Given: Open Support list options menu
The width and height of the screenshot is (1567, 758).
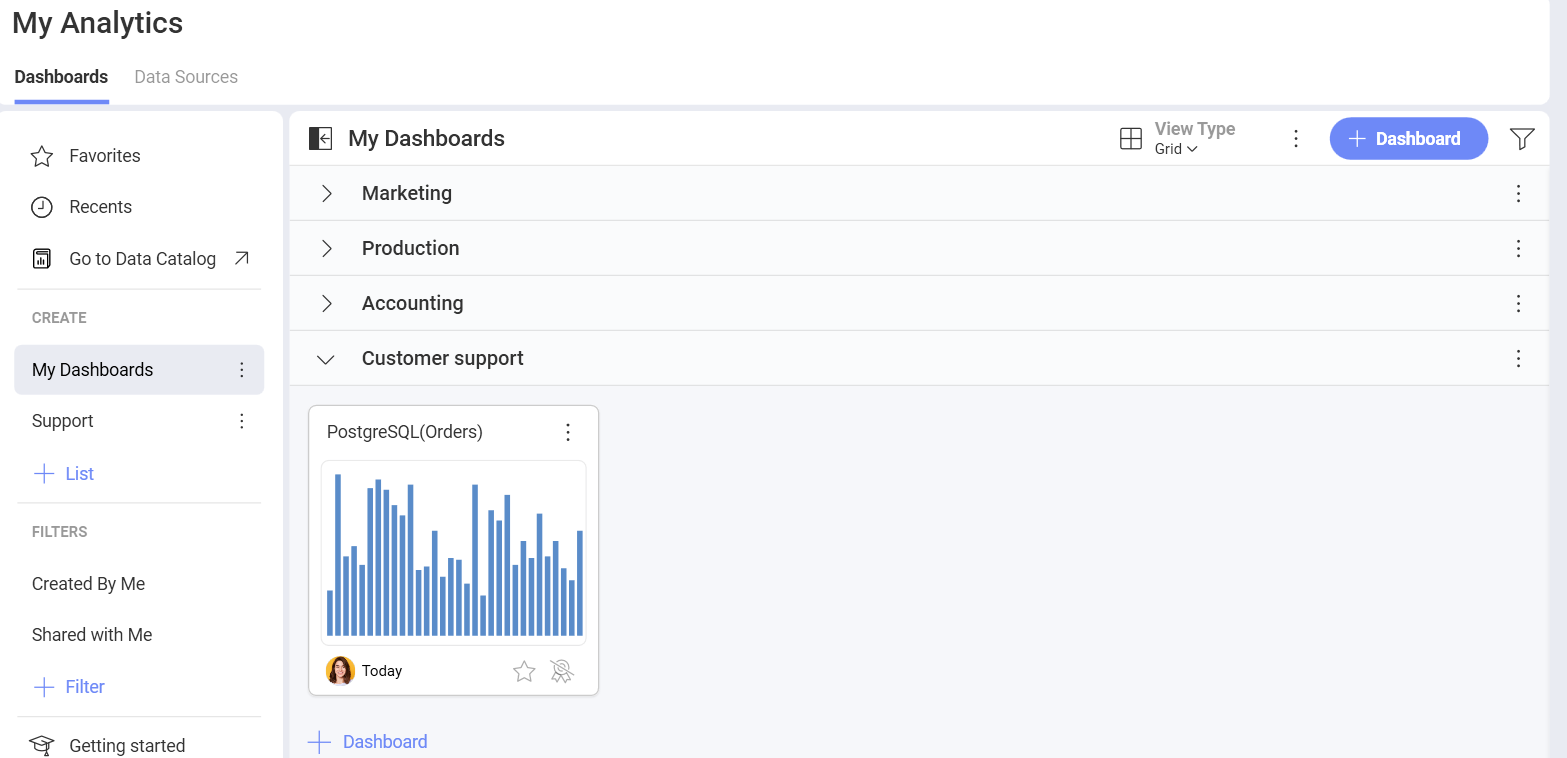Looking at the screenshot, I should 241,421.
